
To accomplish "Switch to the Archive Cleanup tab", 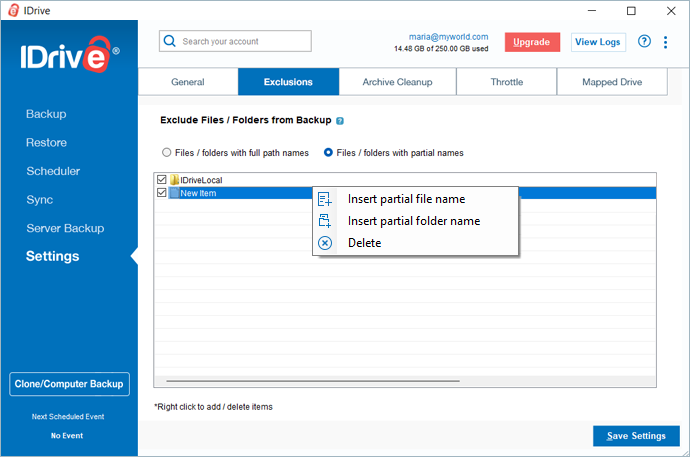I will click(x=397, y=82).
